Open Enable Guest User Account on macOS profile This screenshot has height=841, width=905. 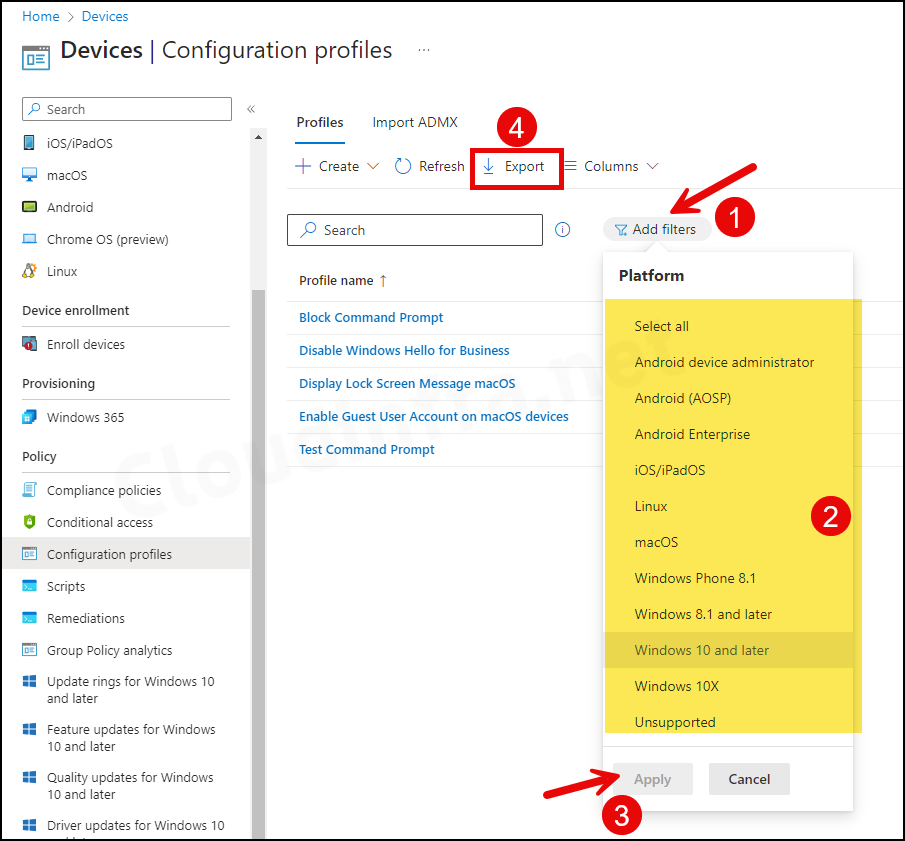click(x=433, y=416)
